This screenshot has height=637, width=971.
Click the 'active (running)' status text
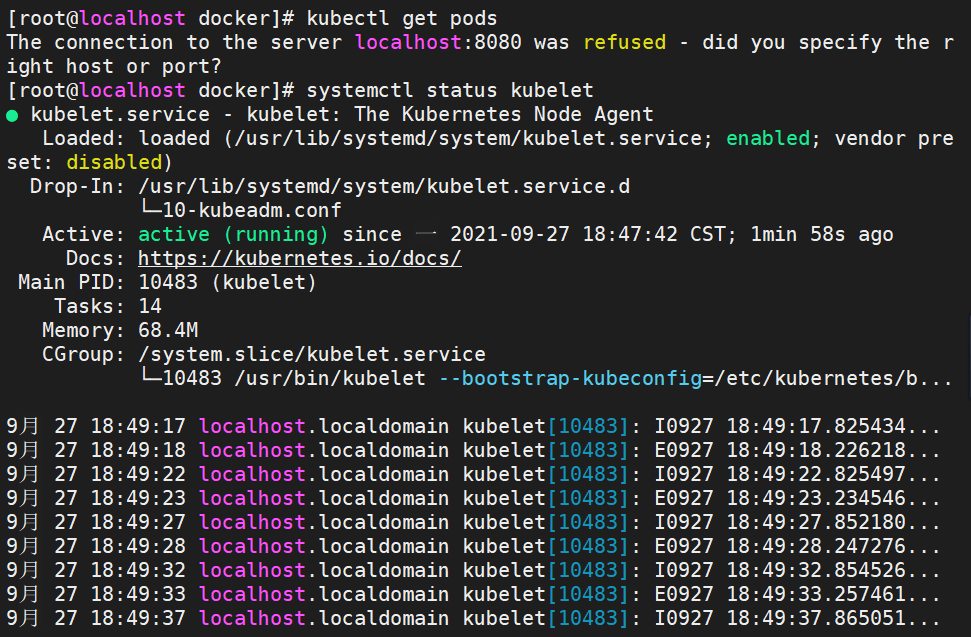pyautogui.click(x=233, y=235)
